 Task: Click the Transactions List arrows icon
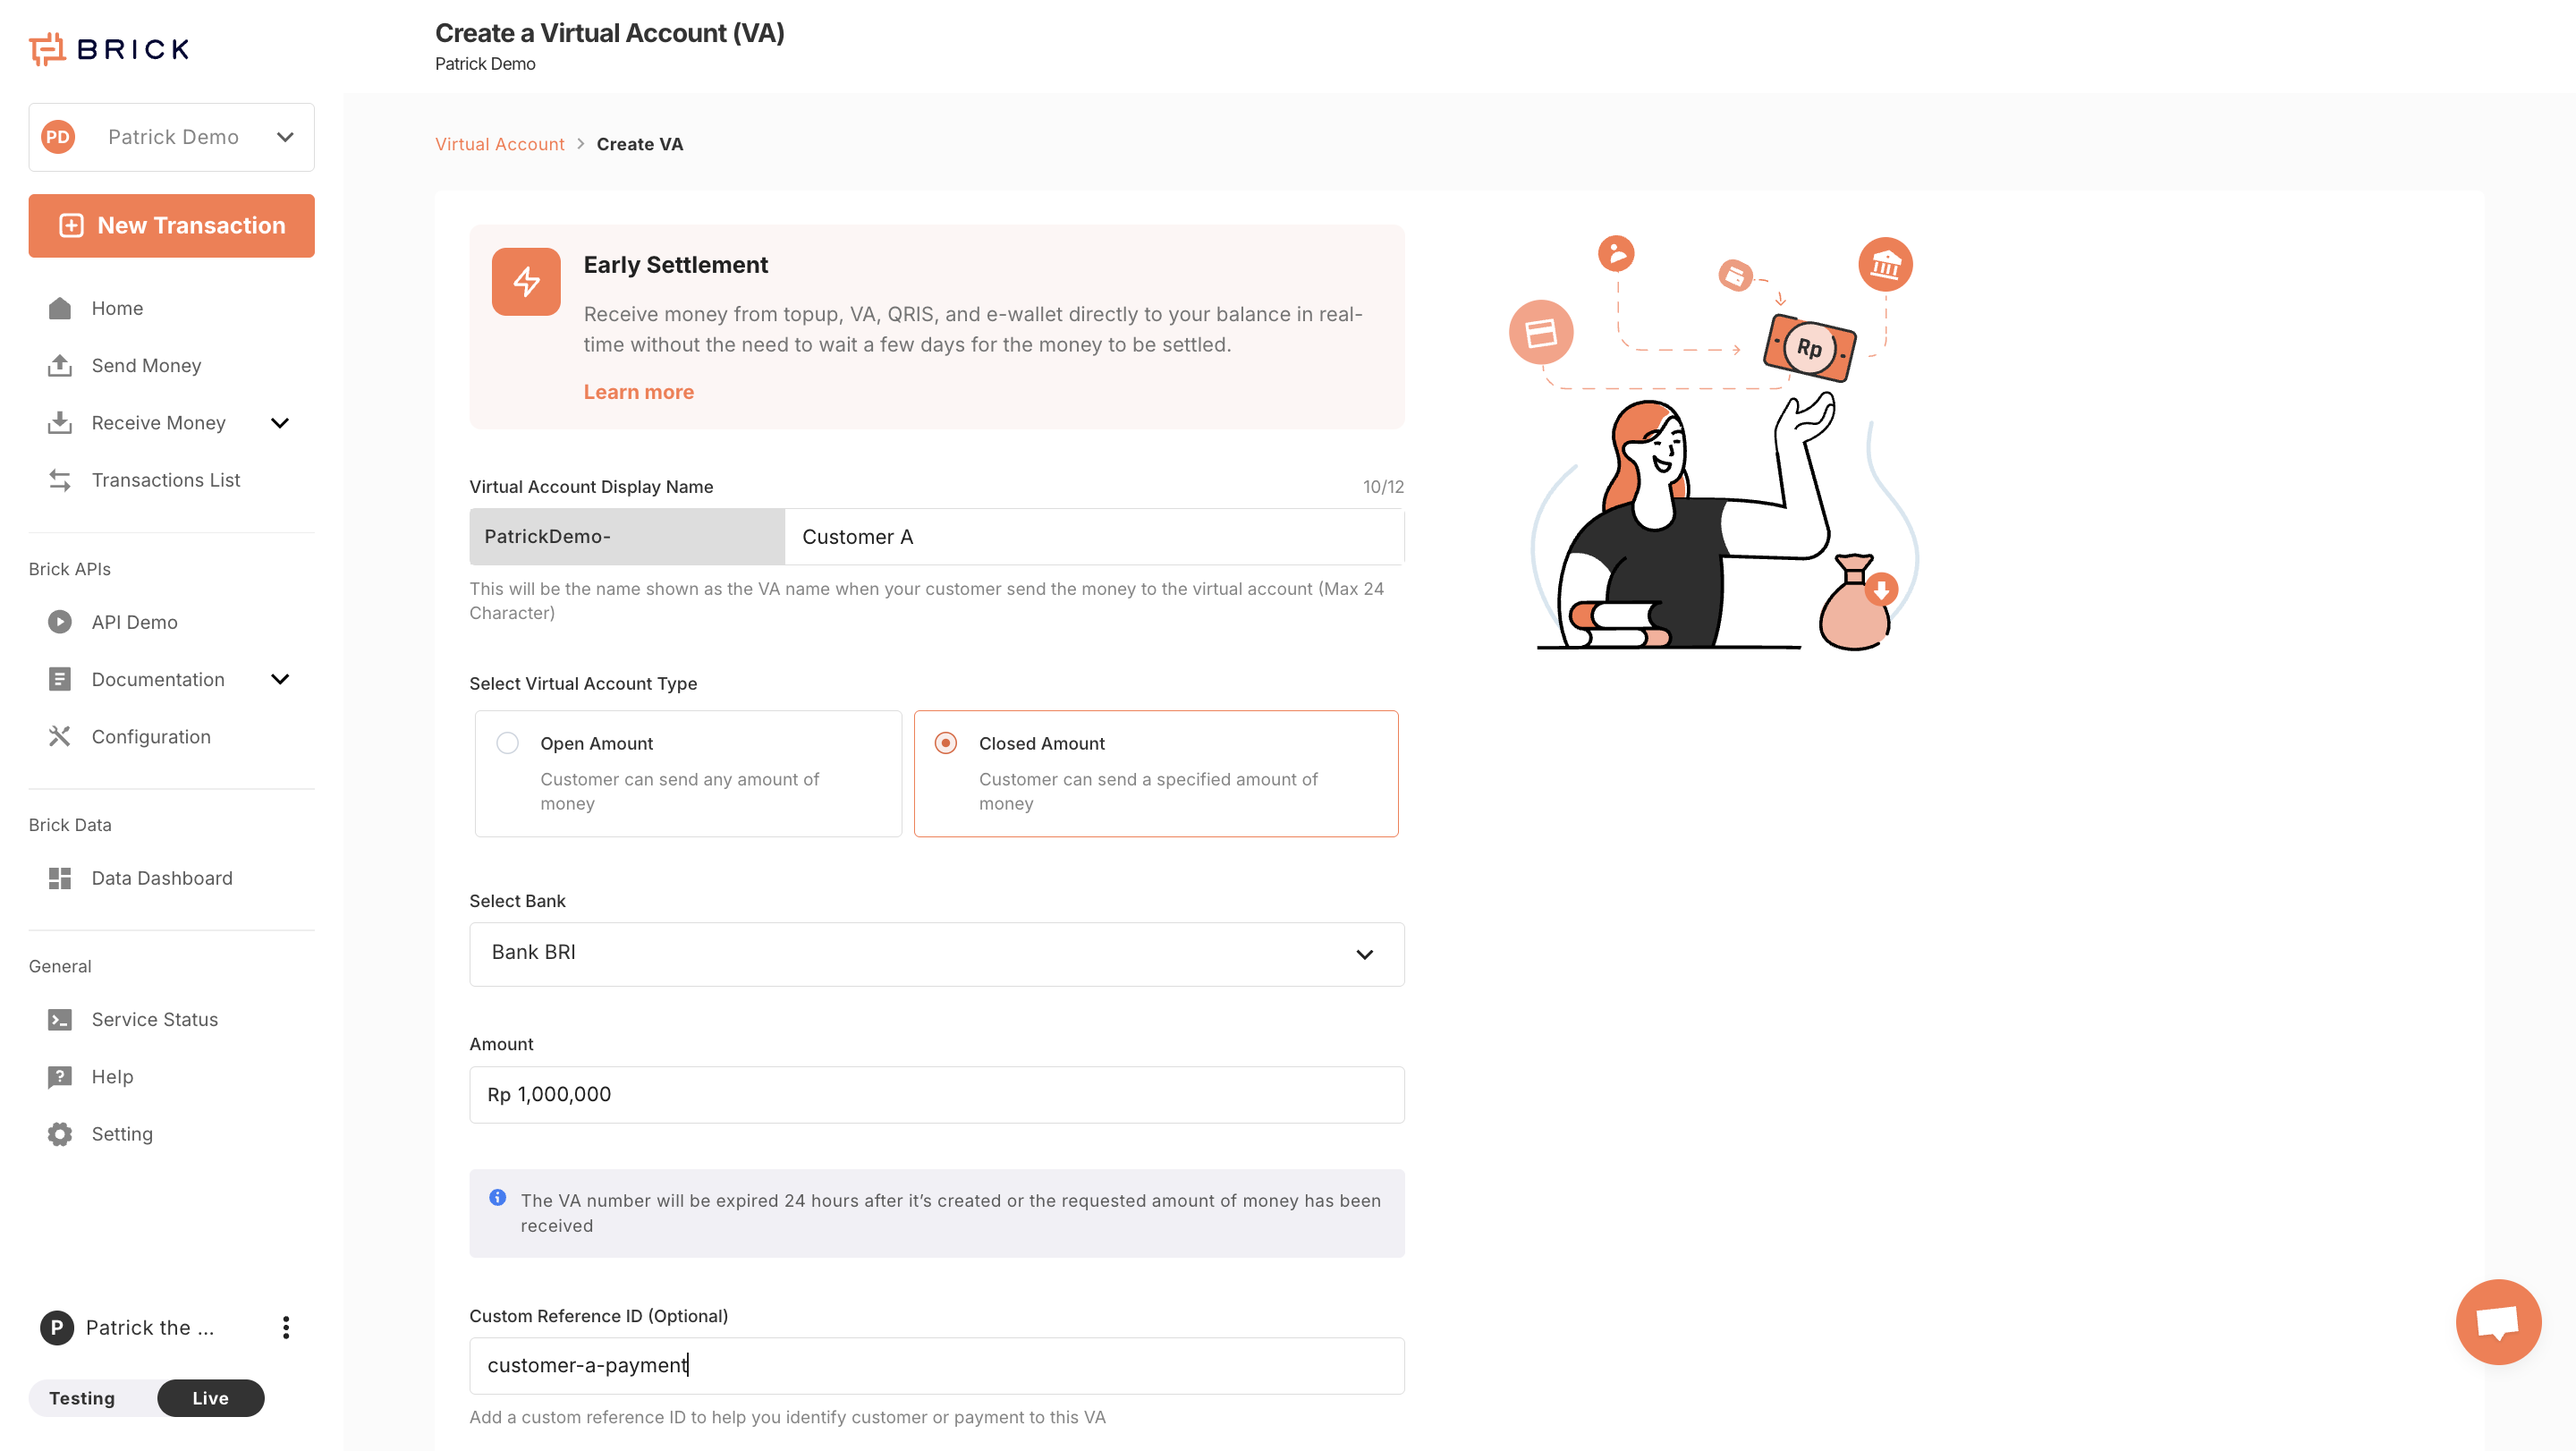click(x=60, y=480)
